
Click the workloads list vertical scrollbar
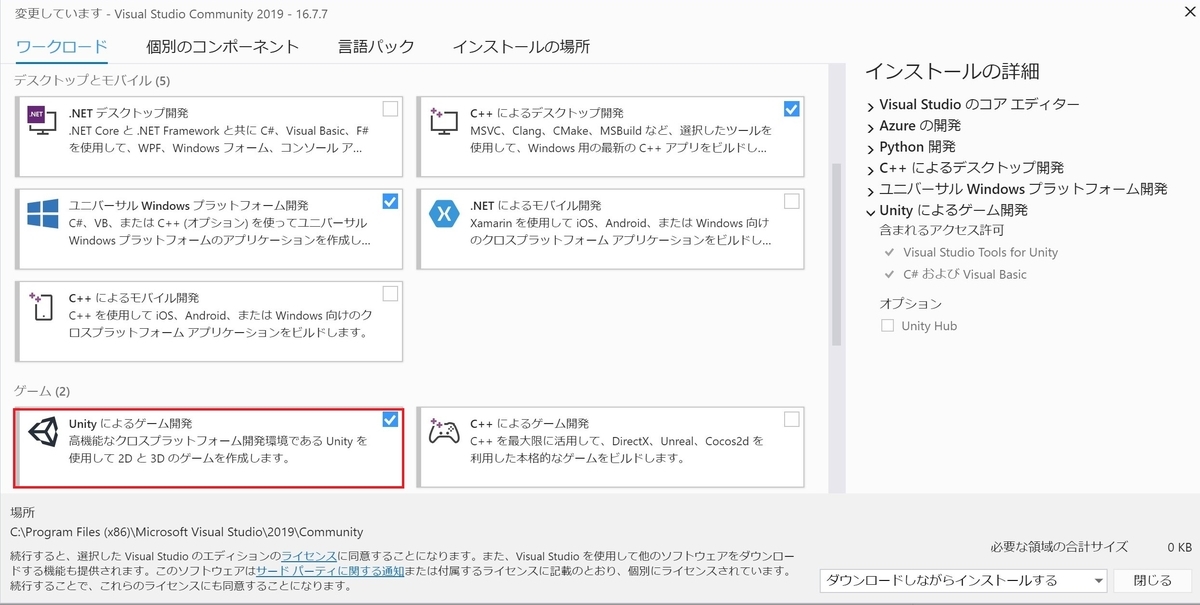pyautogui.click(x=835, y=253)
